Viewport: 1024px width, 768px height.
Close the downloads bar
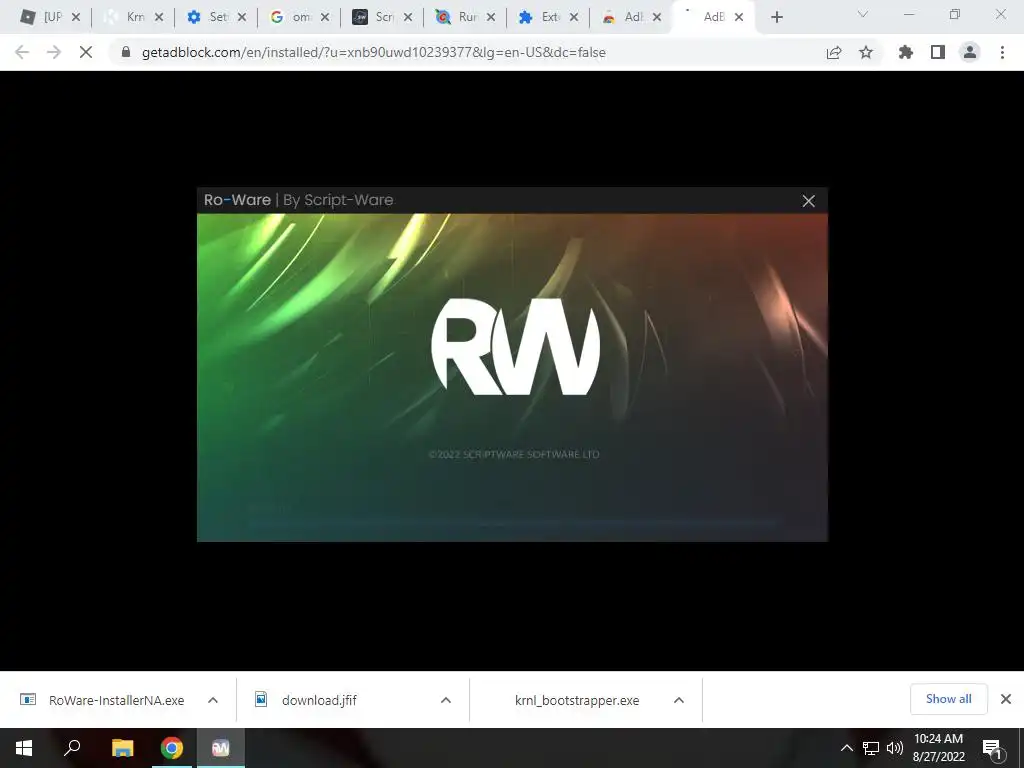[x=1006, y=699]
